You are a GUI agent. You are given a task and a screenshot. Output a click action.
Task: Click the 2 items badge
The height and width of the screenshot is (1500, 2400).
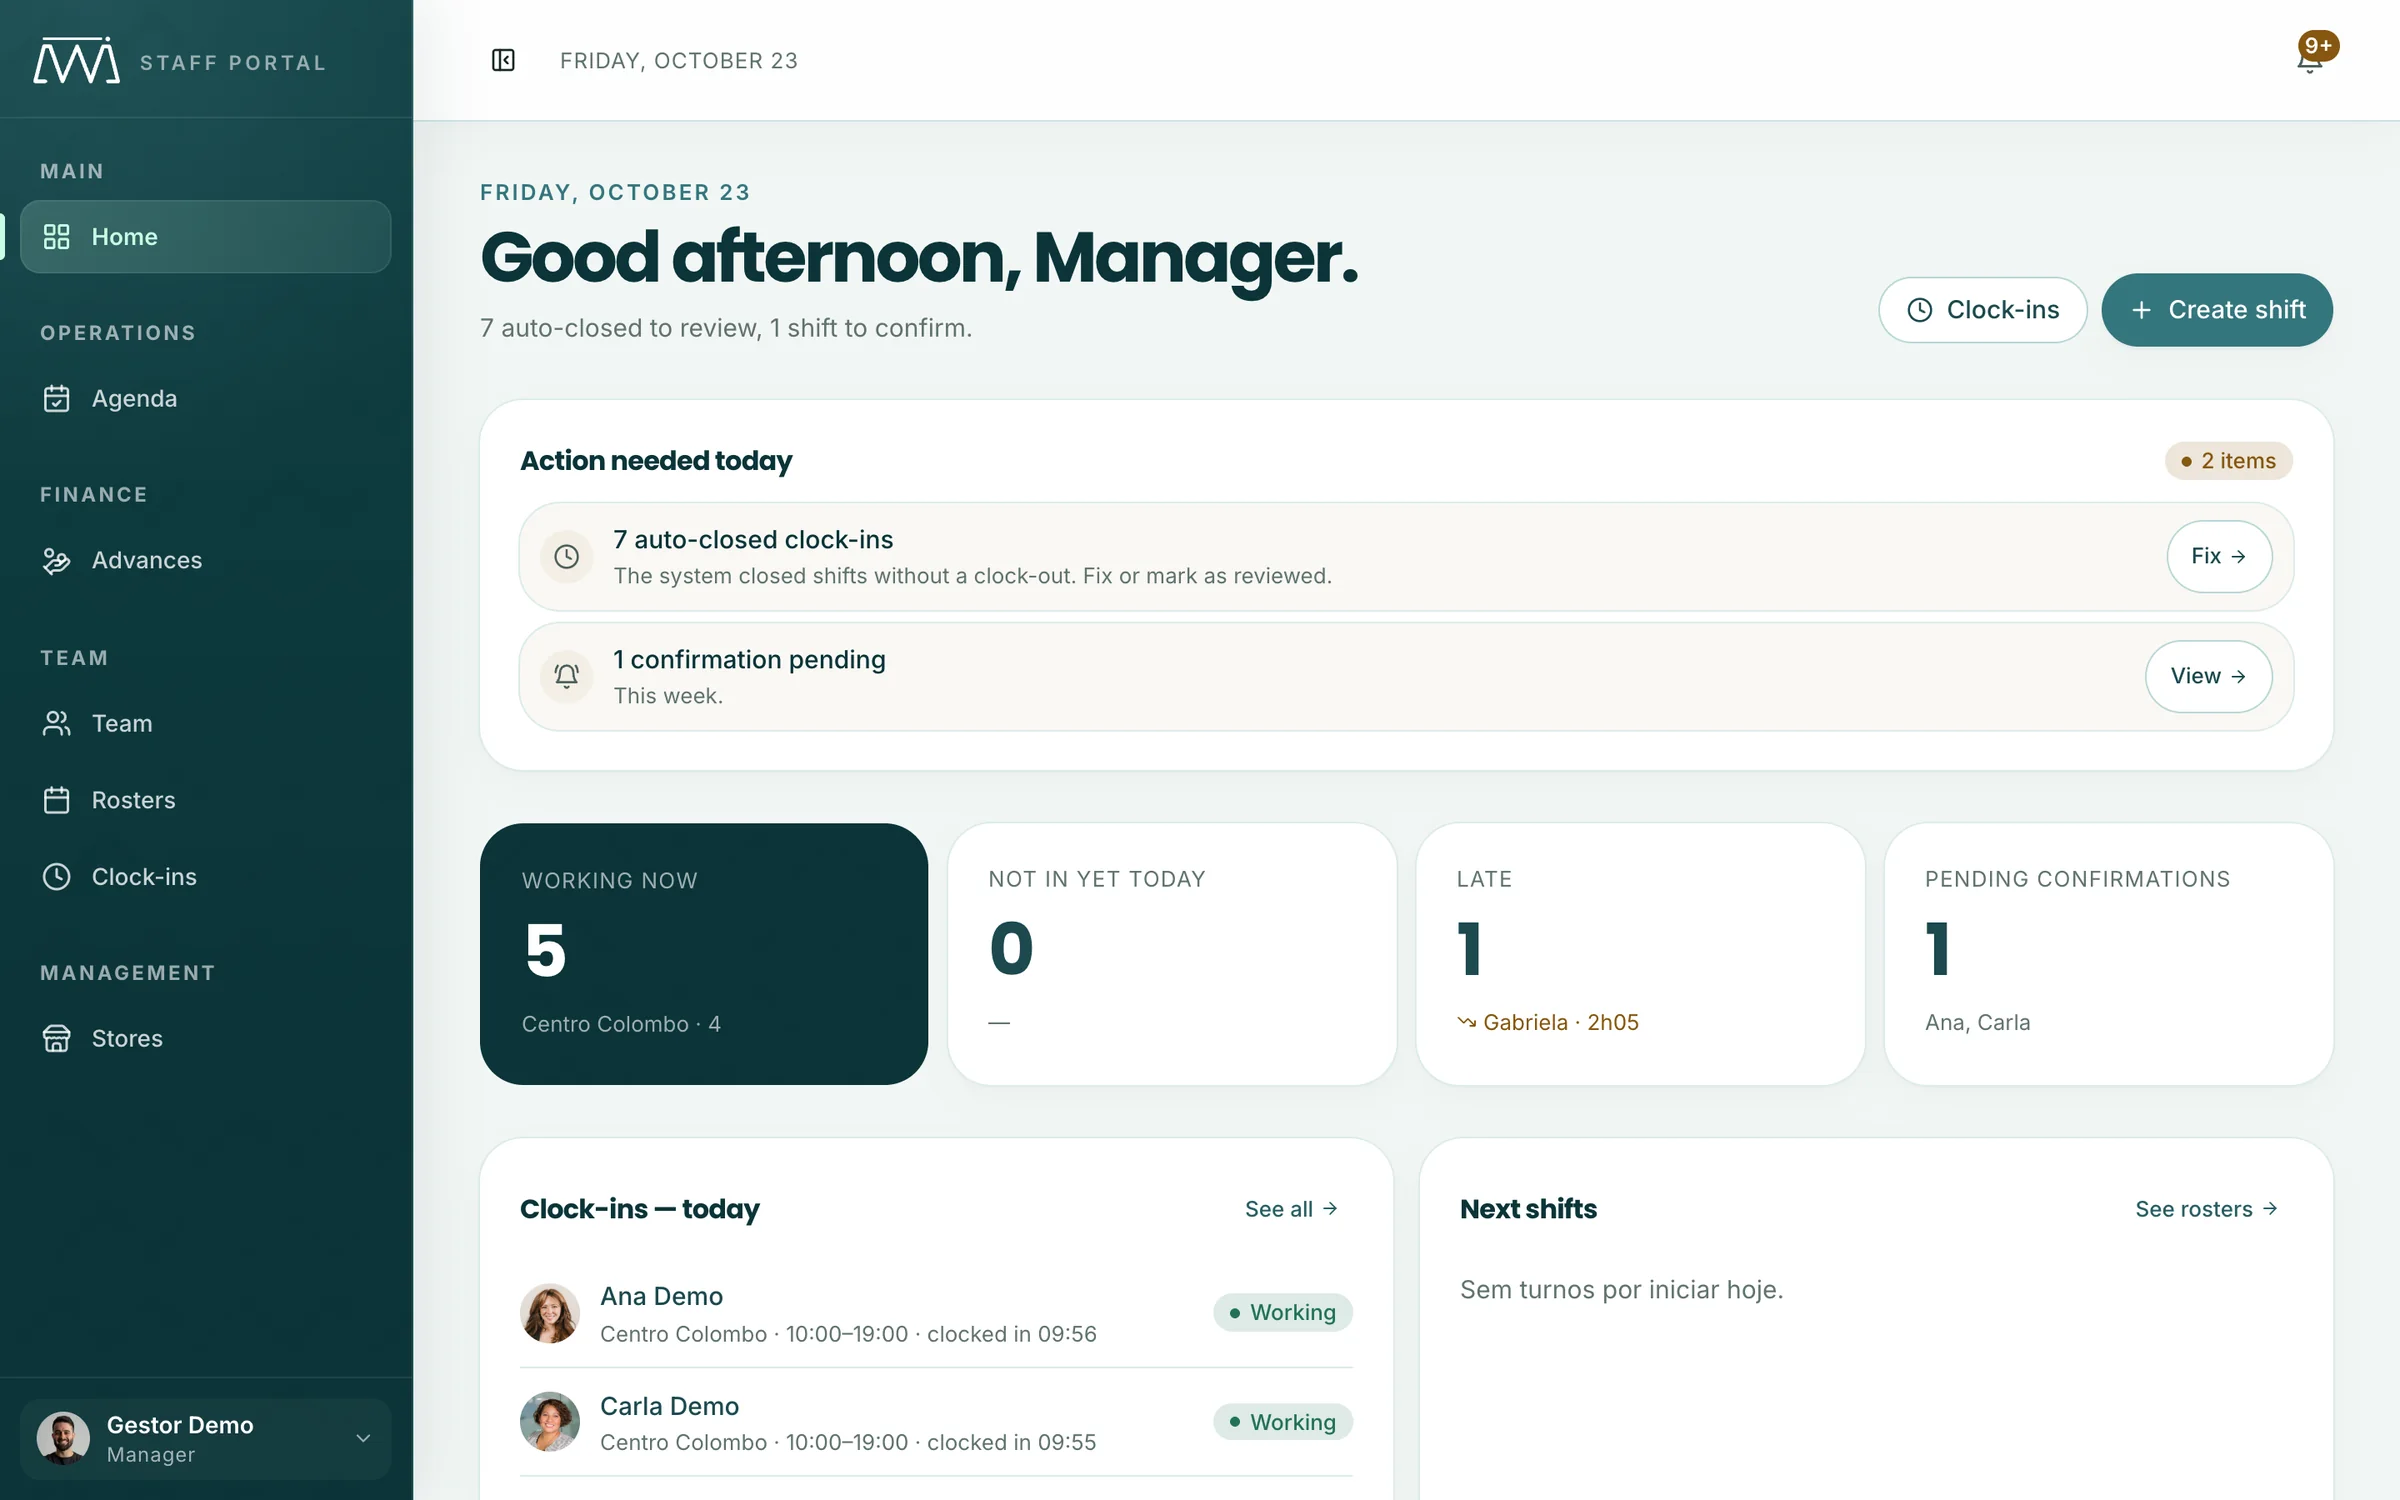click(2228, 461)
